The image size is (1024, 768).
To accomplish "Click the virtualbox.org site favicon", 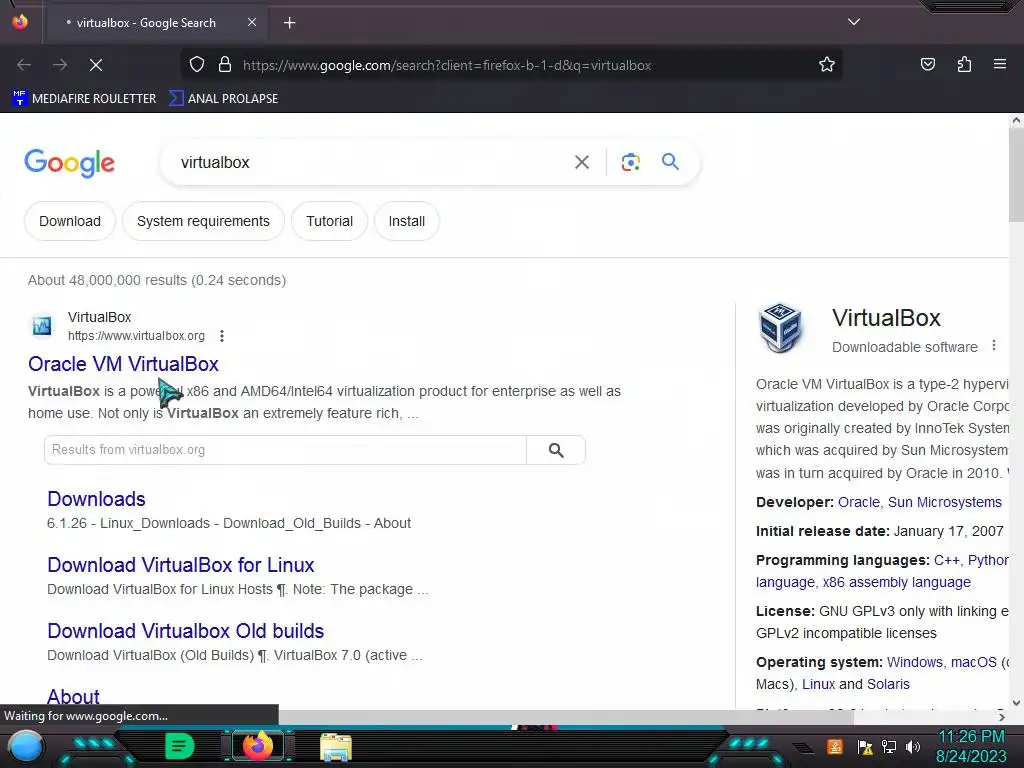I will click(x=42, y=325).
